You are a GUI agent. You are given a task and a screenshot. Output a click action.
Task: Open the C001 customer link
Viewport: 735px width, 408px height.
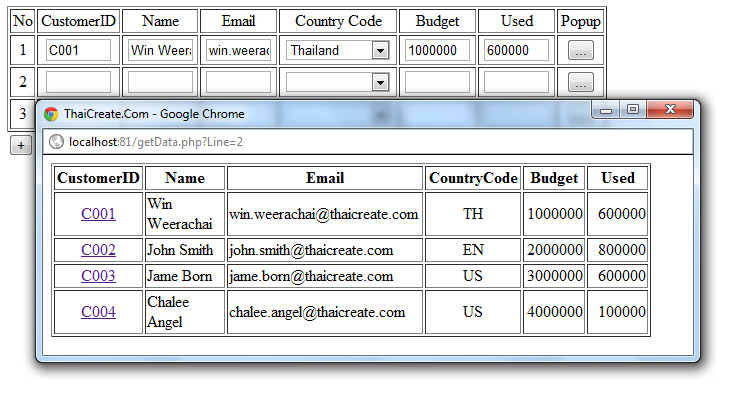(98, 213)
